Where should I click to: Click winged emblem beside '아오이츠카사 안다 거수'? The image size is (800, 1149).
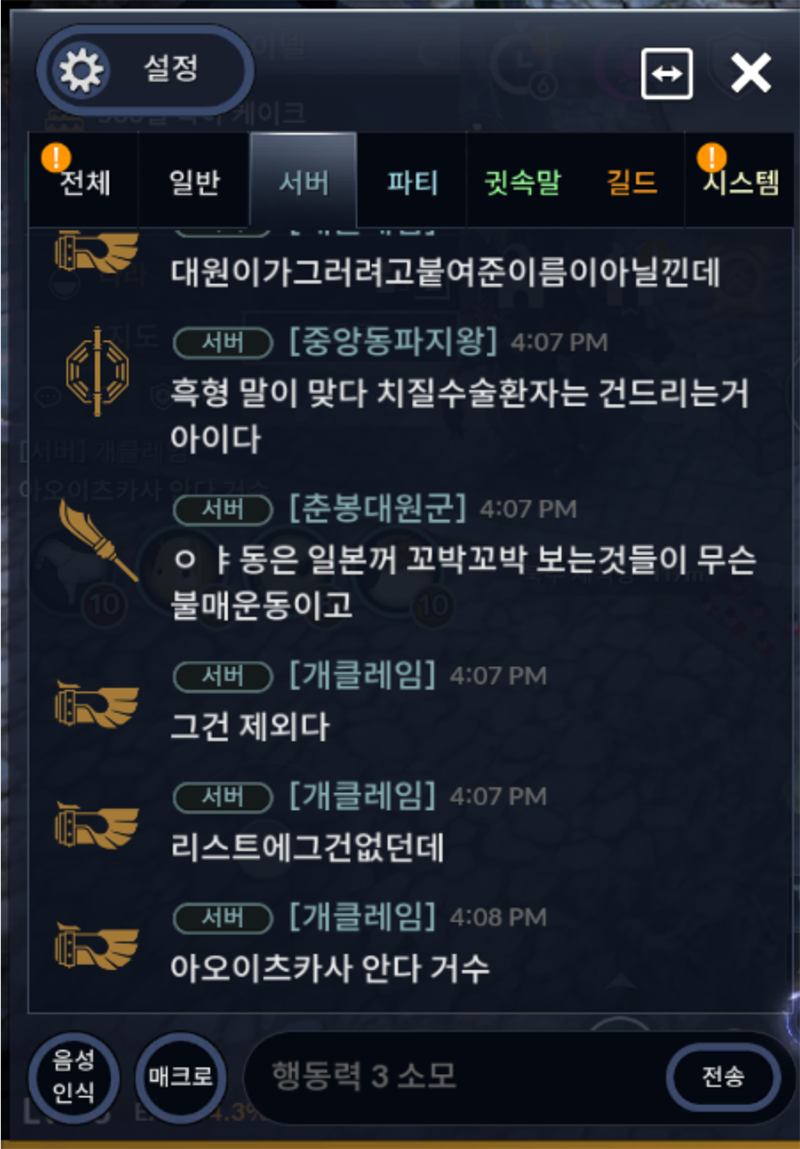point(97,946)
